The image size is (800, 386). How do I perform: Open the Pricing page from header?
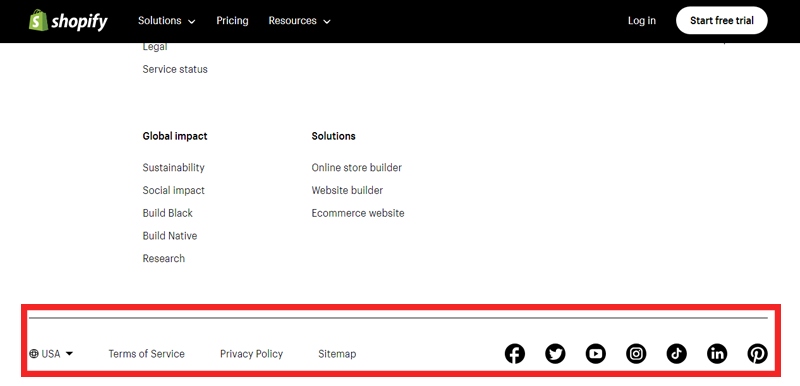click(232, 21)
